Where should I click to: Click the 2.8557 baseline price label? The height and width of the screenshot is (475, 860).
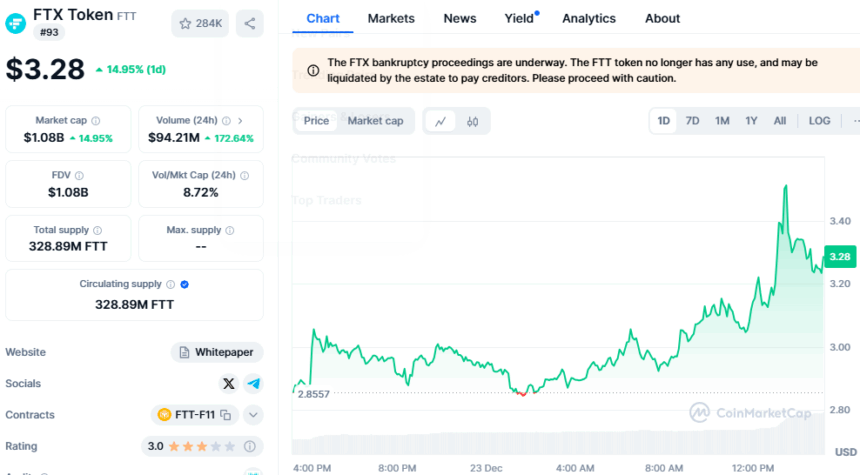(314, 394)
